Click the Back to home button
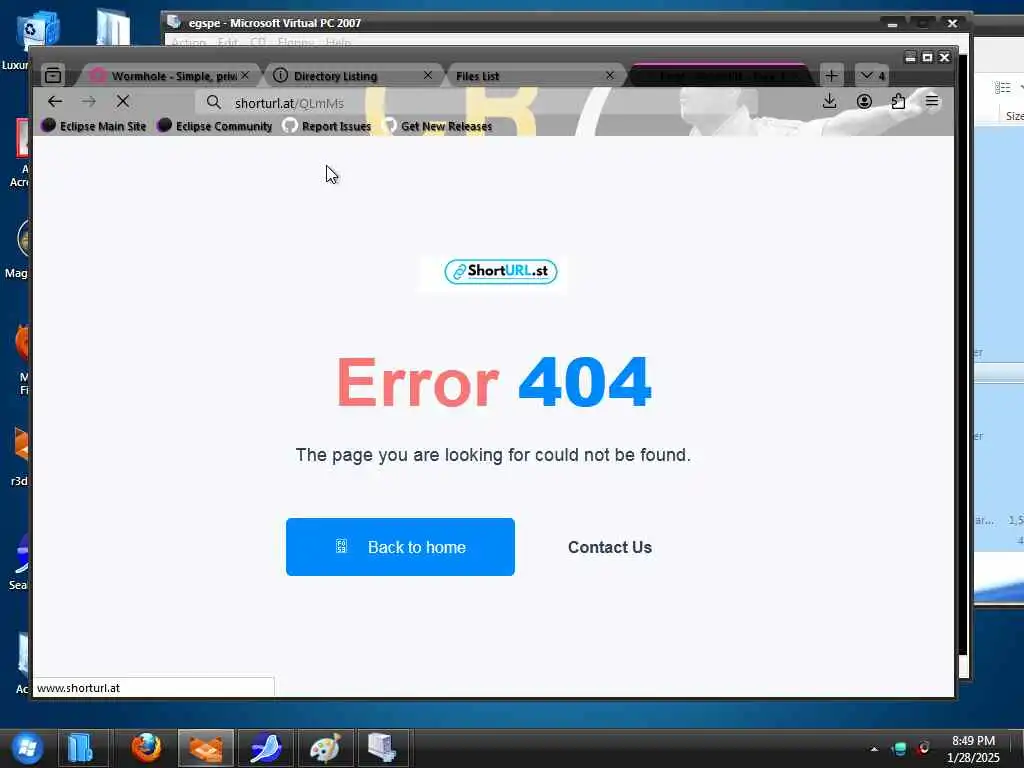 pyautogui.click(x=400, y=547)
